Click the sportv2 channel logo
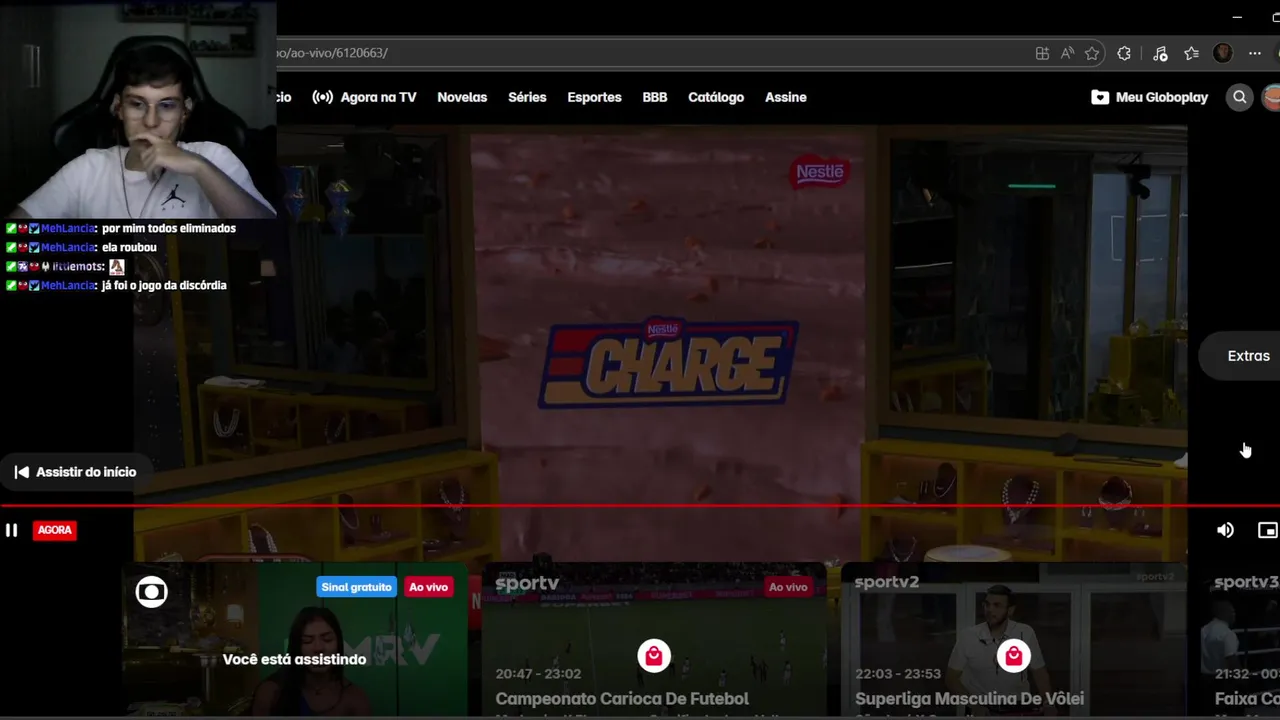Image resolution: width=1280 pixels, height=720 pixels. click(886, 582)
